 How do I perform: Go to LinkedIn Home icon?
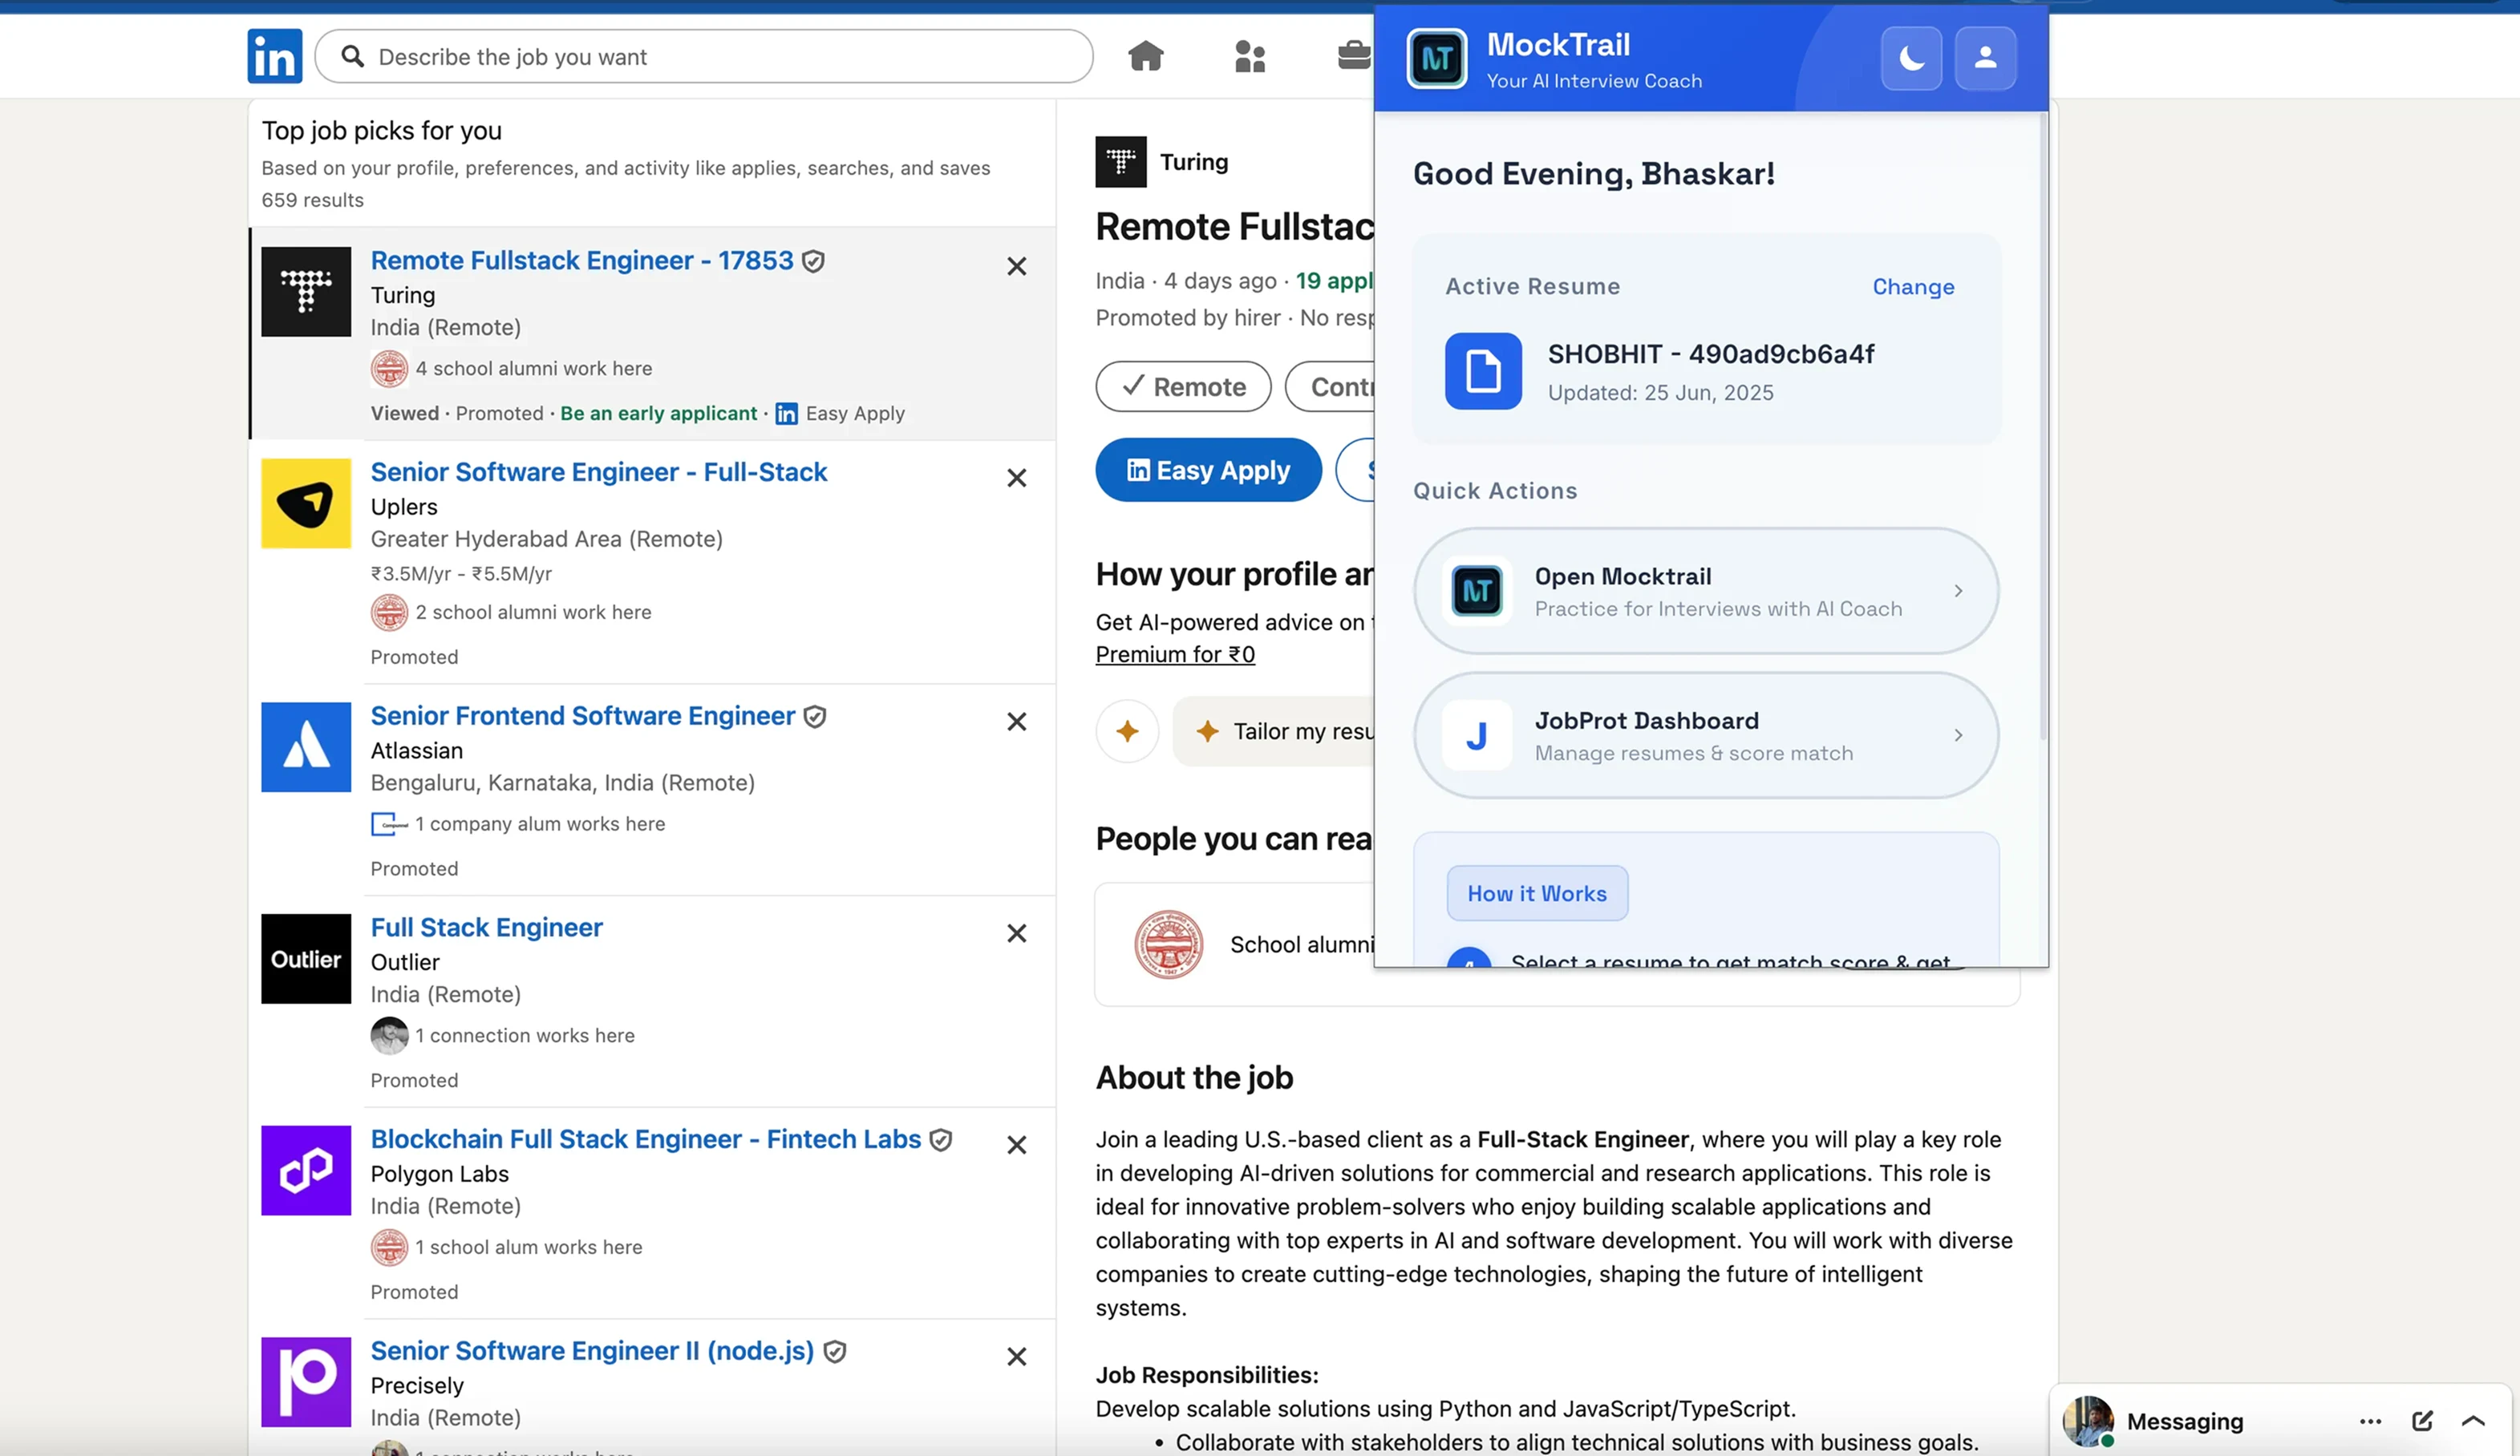coord(1146,56)
